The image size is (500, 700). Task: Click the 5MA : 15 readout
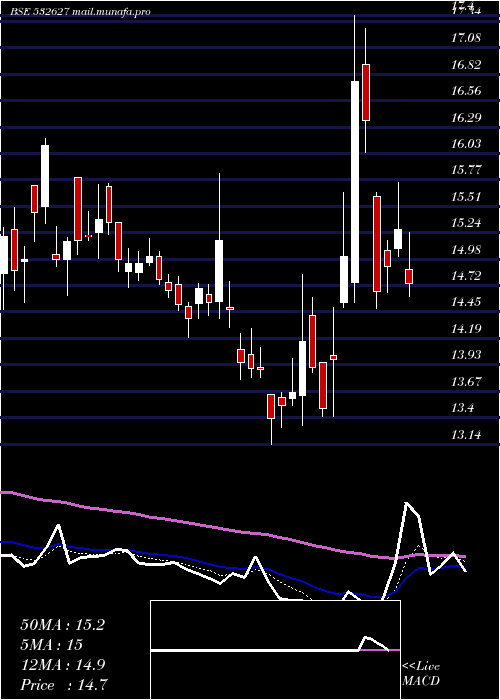coord(51,645)
